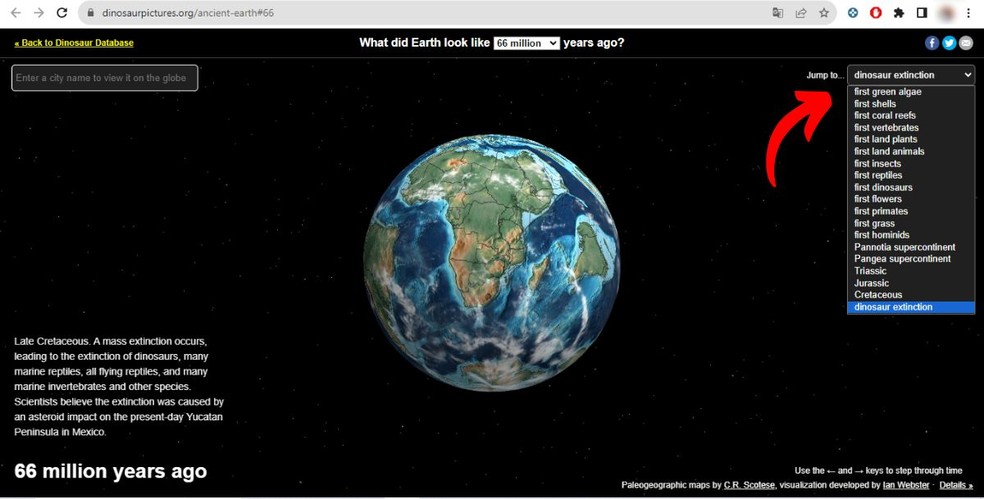Image resolution: width=984 pixels, height=499 pixels.
Task: Jump to Pangea supercontinent
Action: tap(911, 259)
